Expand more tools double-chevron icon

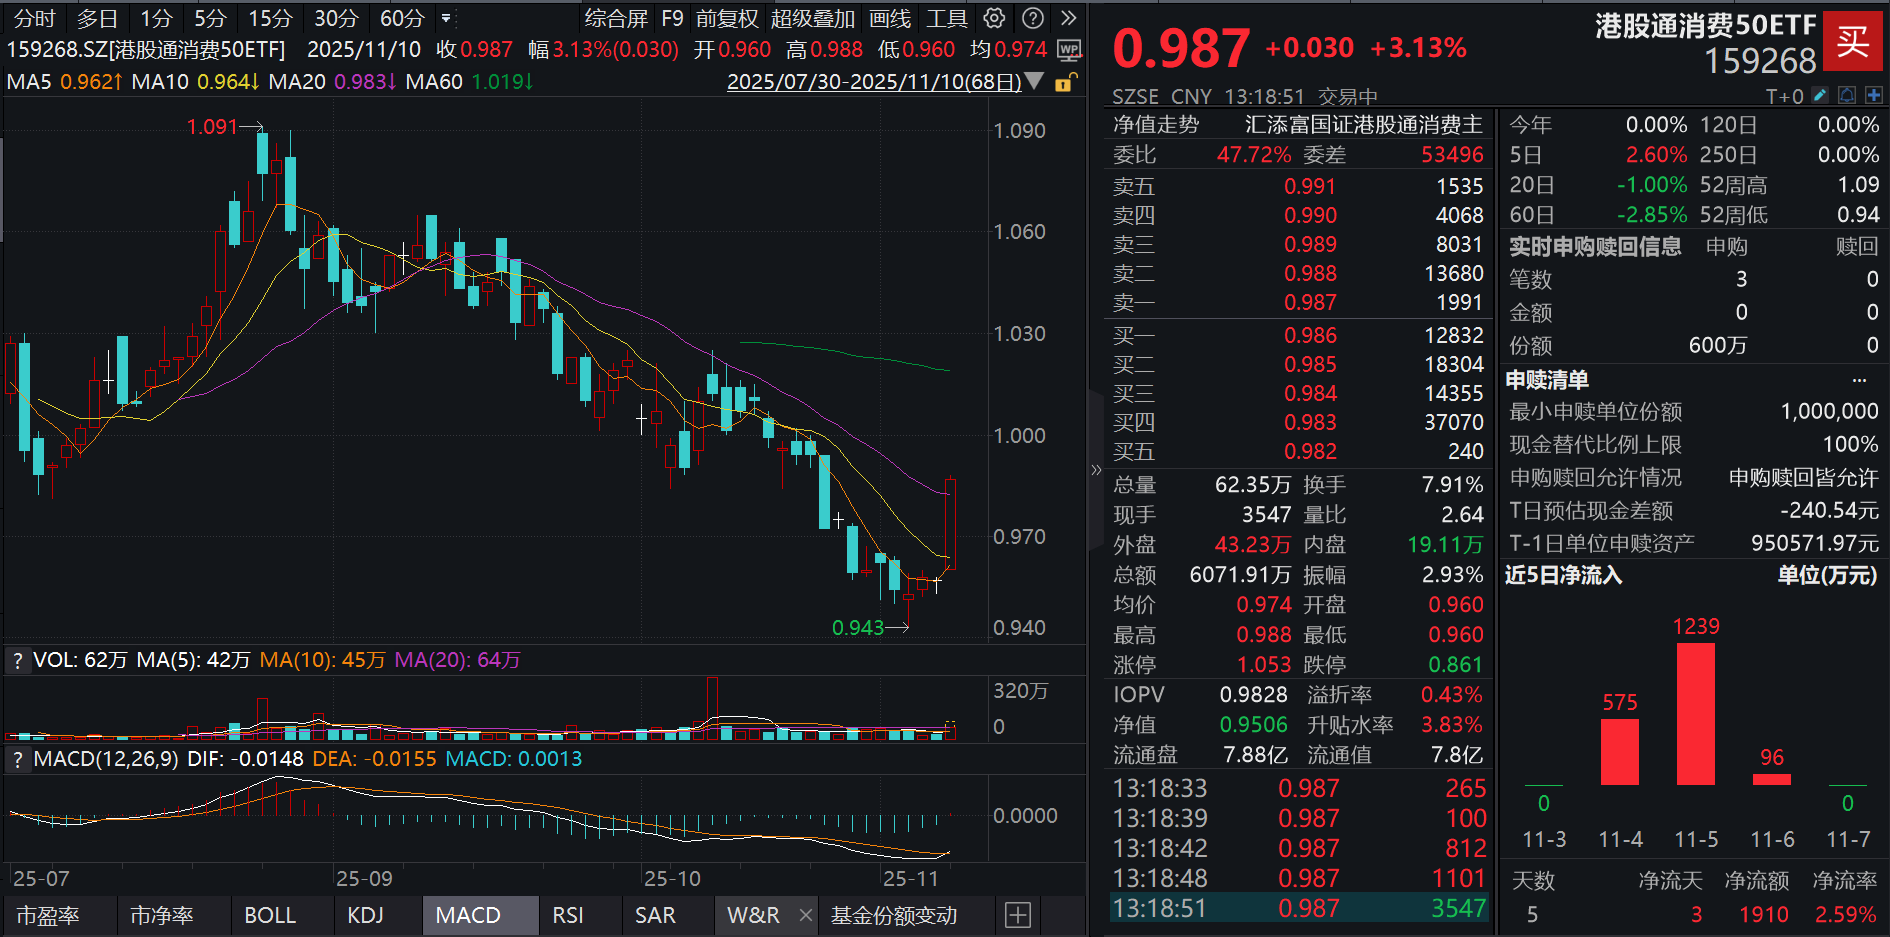click(1069, 18)
